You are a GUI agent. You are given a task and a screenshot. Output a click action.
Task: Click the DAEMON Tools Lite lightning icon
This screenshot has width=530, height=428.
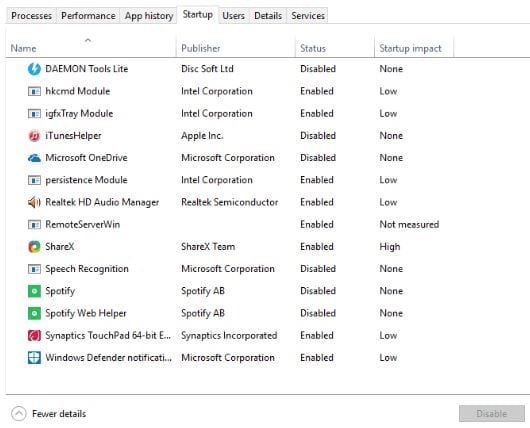click(34, 69)
